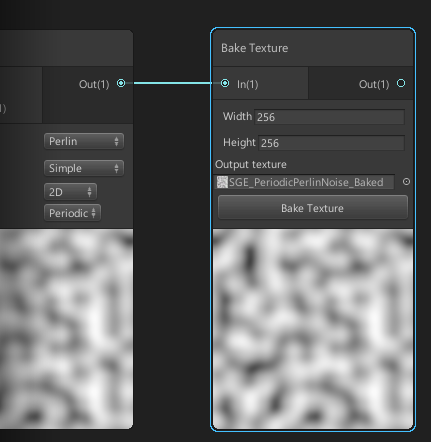
Task: Click the Height label
Action: tap(239, 142)
